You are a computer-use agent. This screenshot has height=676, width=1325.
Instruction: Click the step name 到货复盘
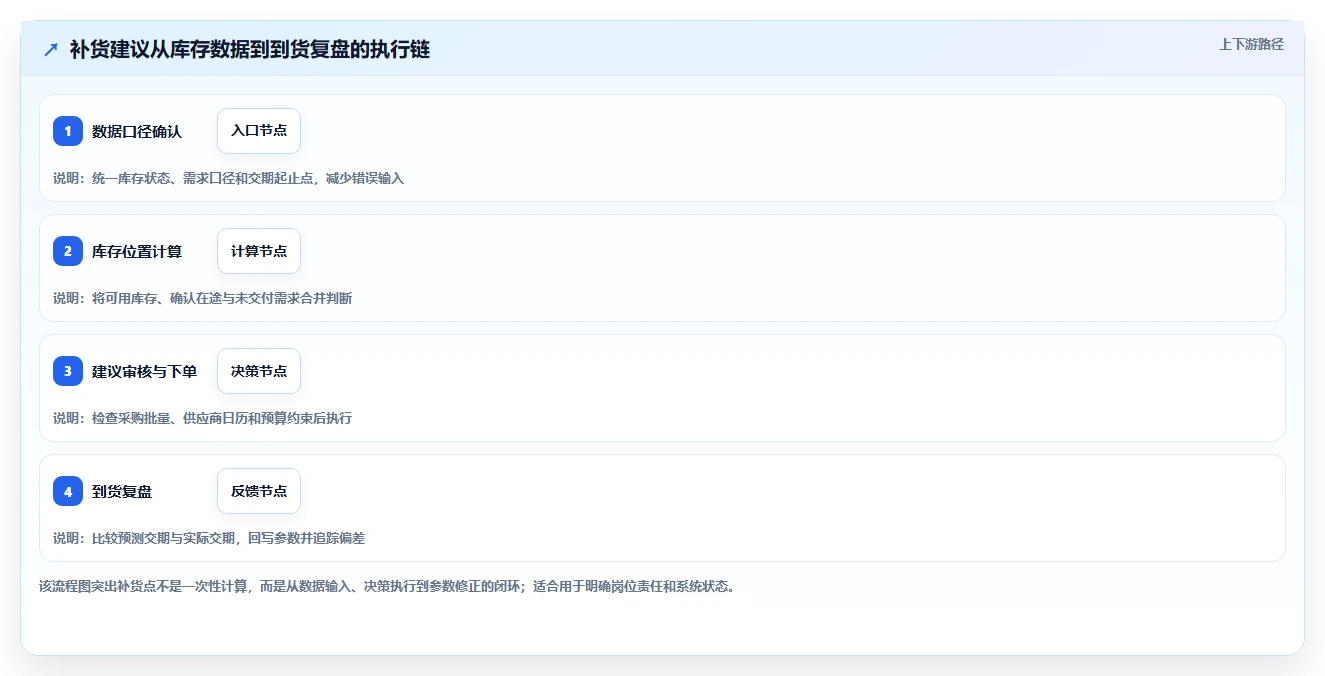[122, 491]
